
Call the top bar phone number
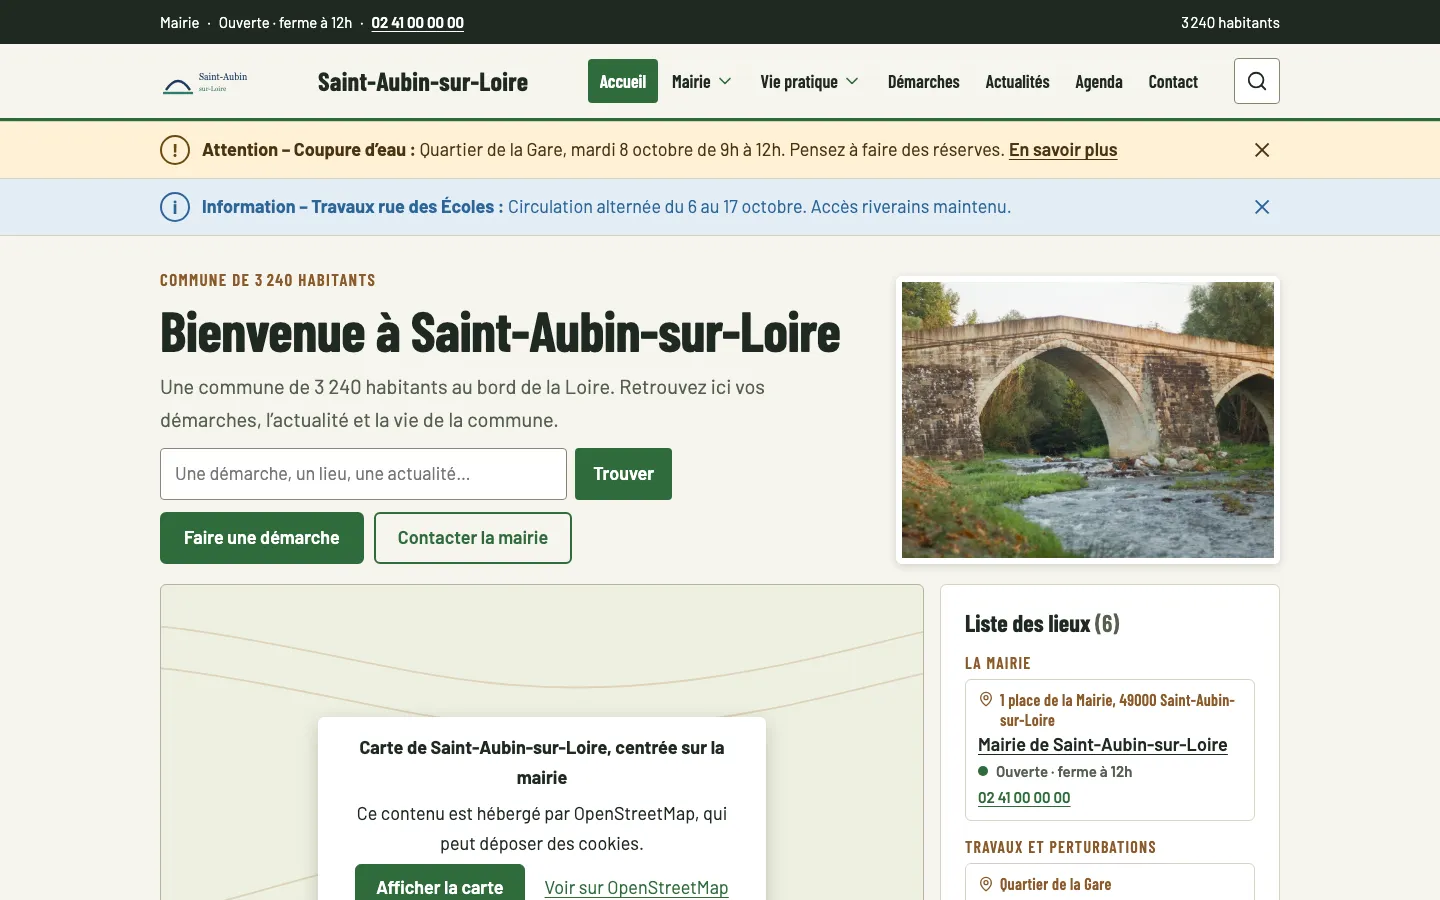coord(417,22)
